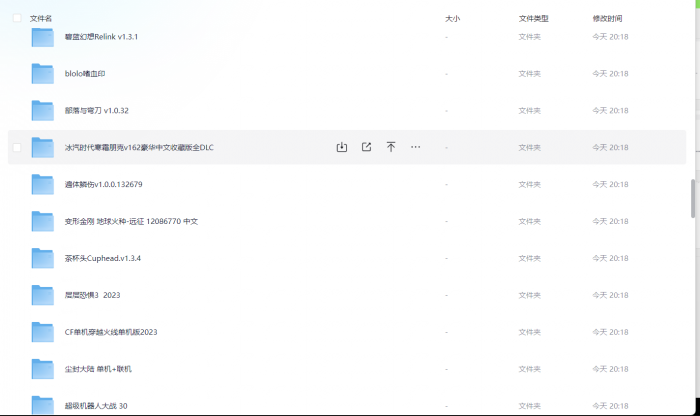Tick the checkbox beside the 冰汽时代 folder
Viewport: 700px width, 416px height.
(x=16, y=148)
